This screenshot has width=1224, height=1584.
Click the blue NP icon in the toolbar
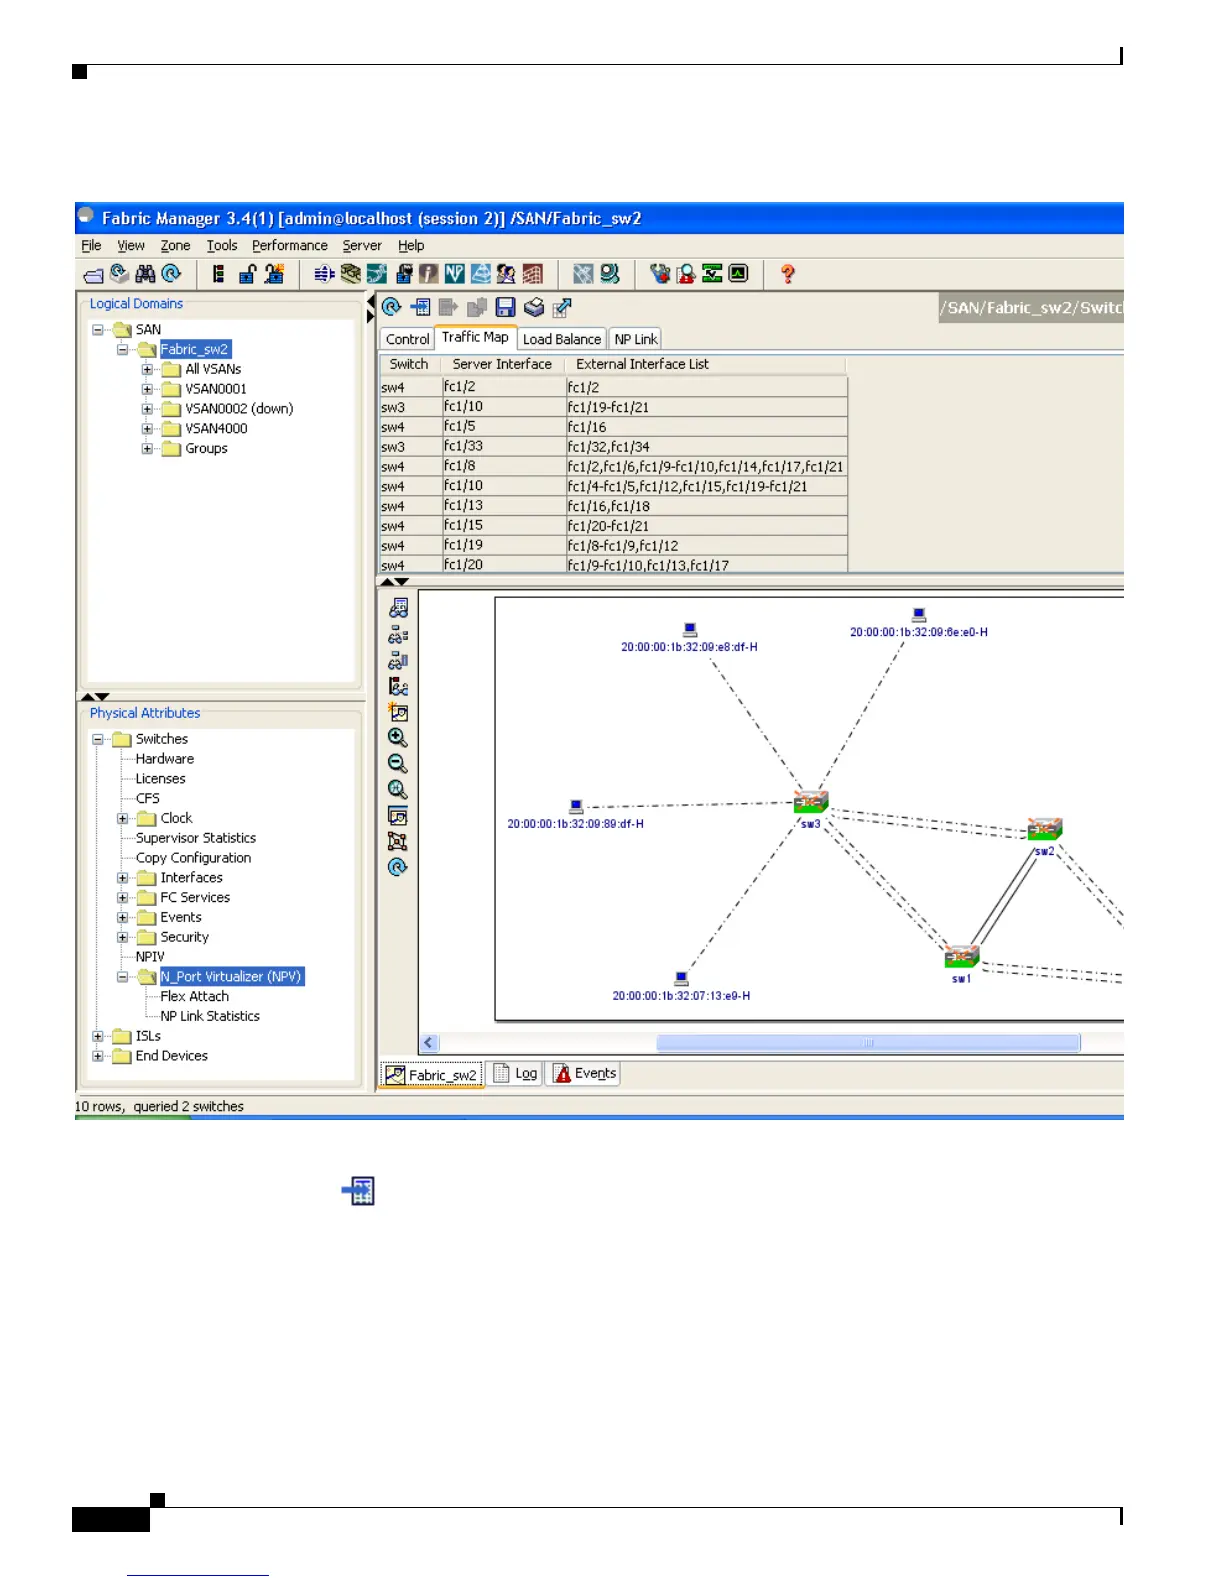coord(454,274)
